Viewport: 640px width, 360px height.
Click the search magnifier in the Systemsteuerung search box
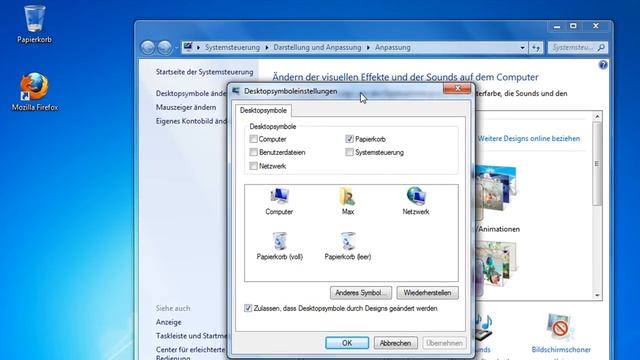pos(601,48)
